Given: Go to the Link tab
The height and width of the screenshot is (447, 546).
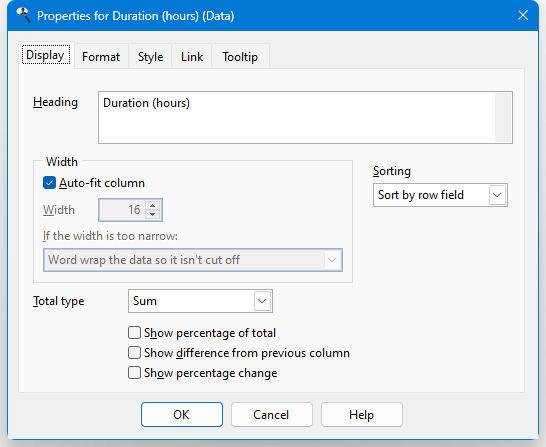Looking at the screenshot, I should [192, 57].
